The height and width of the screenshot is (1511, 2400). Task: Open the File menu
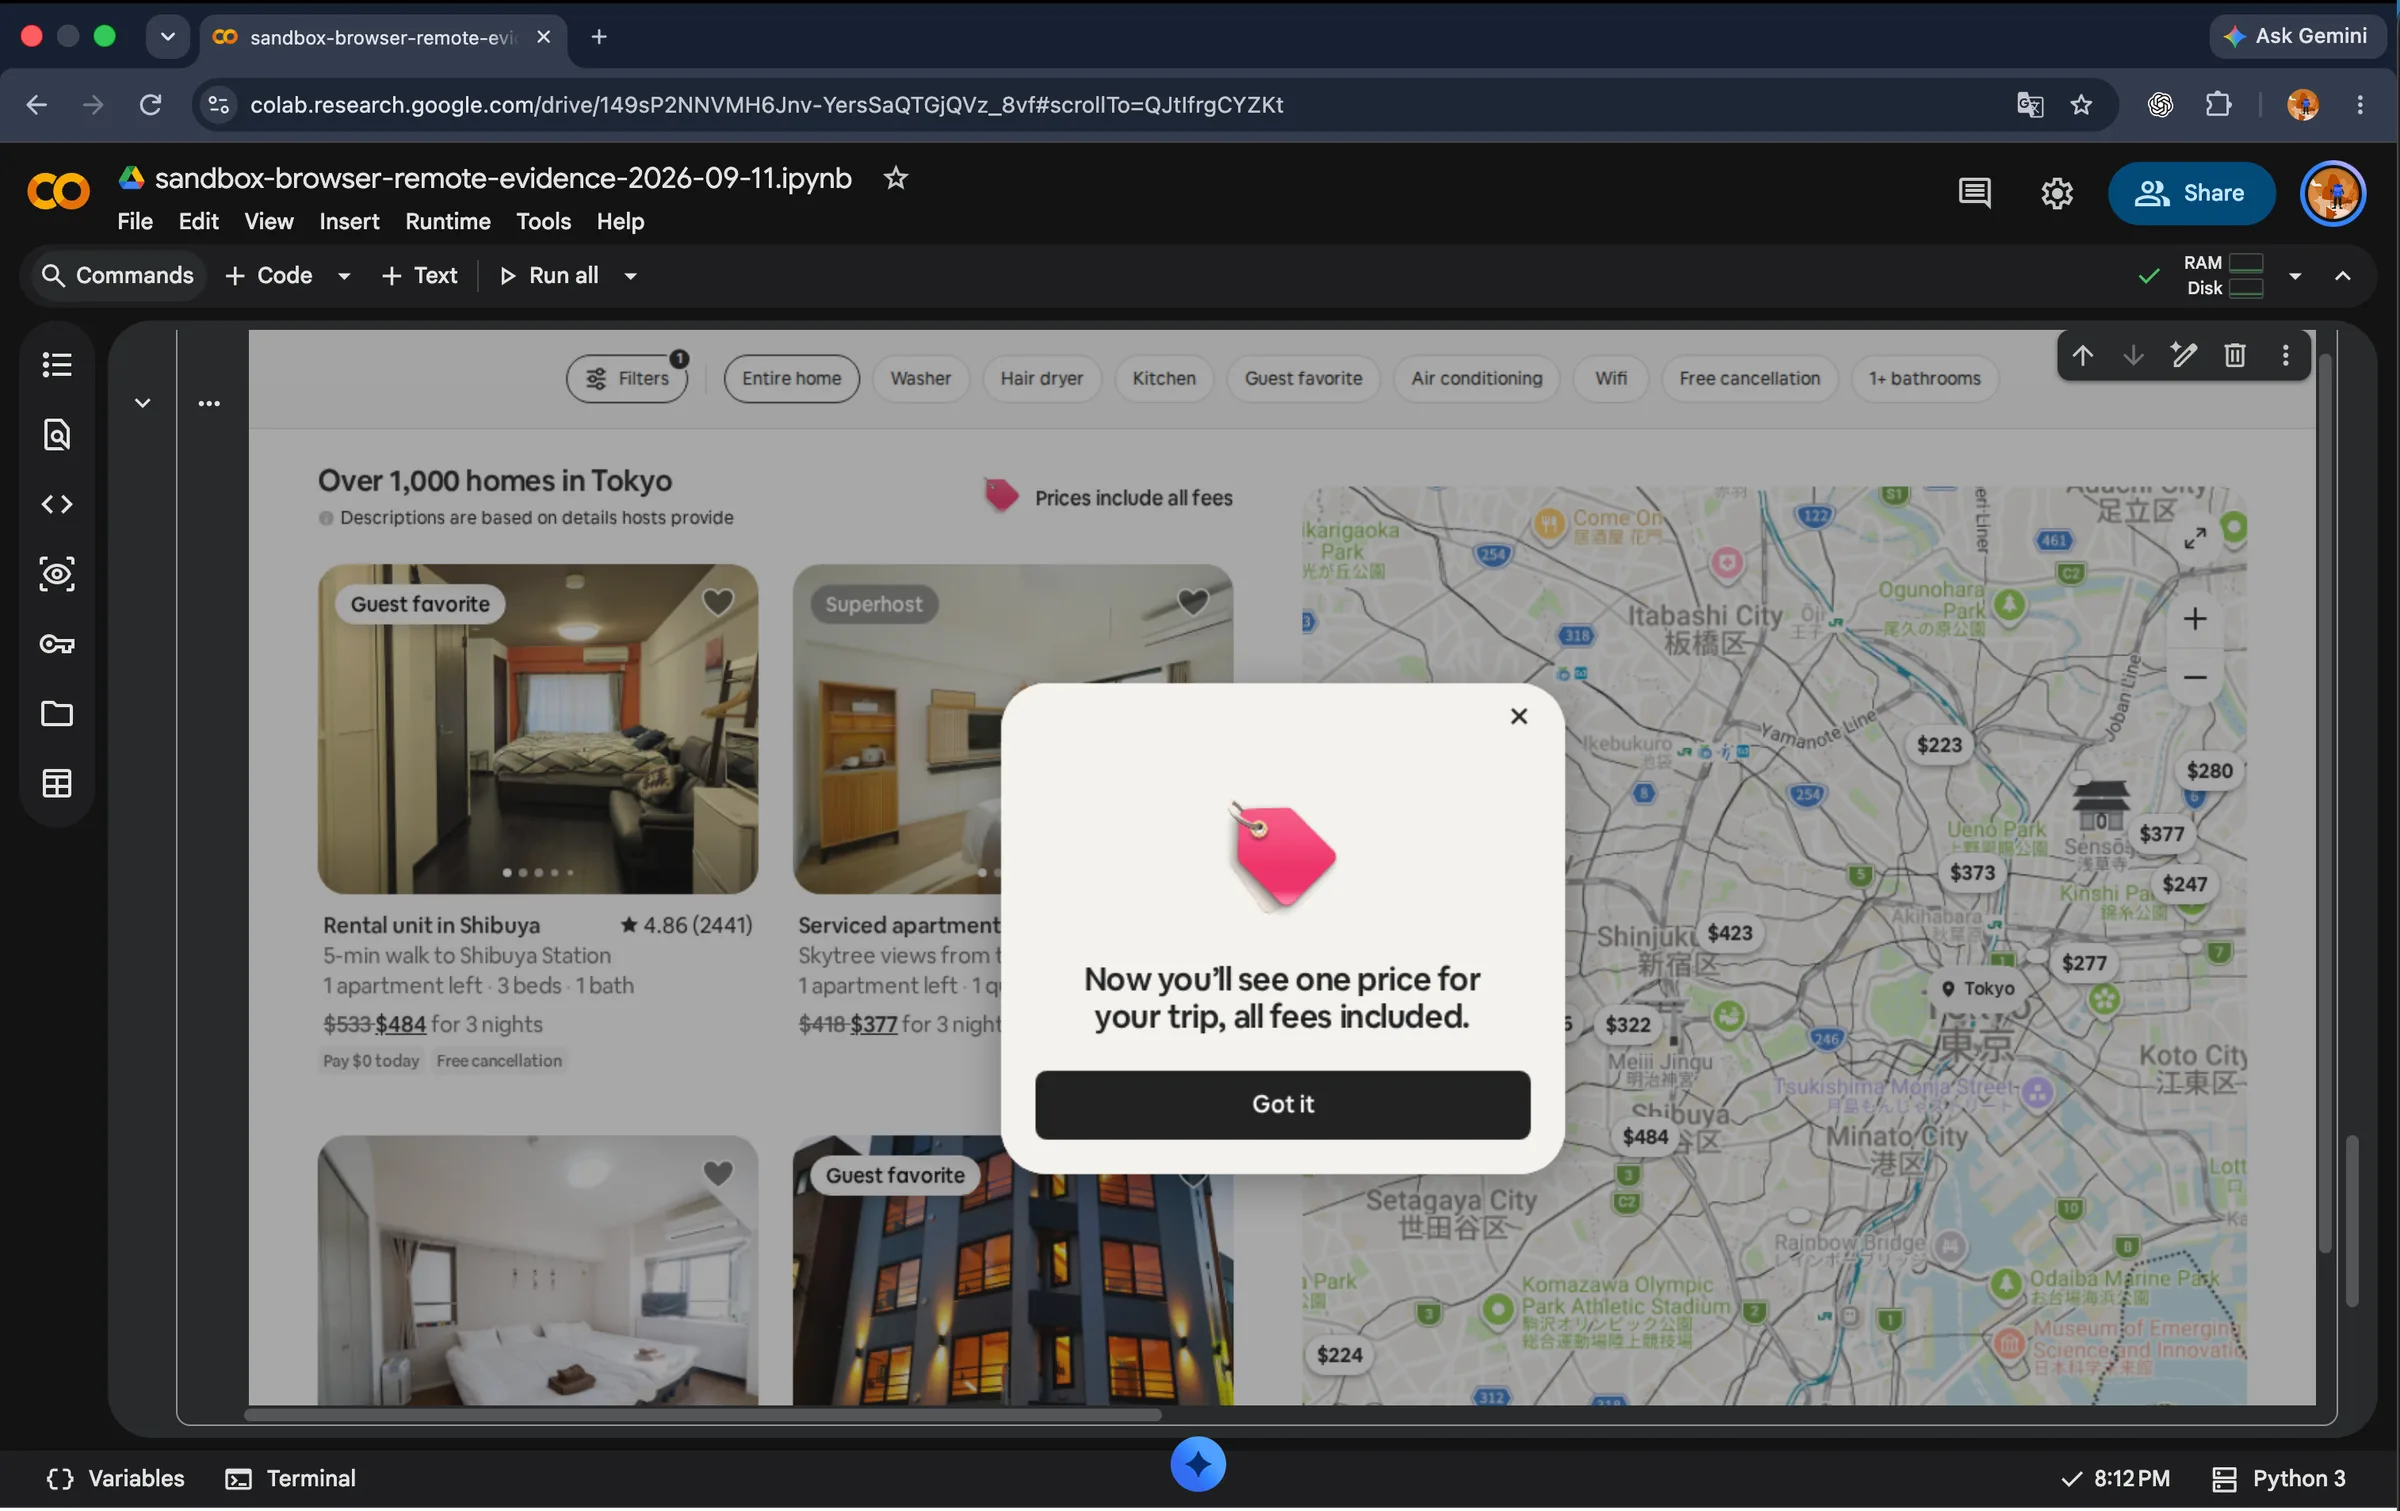coord(134,222)
